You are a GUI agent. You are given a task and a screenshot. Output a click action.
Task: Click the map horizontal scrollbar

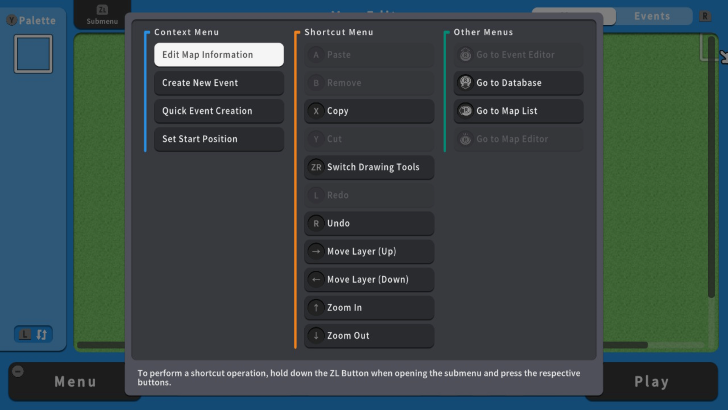[362, 345]
